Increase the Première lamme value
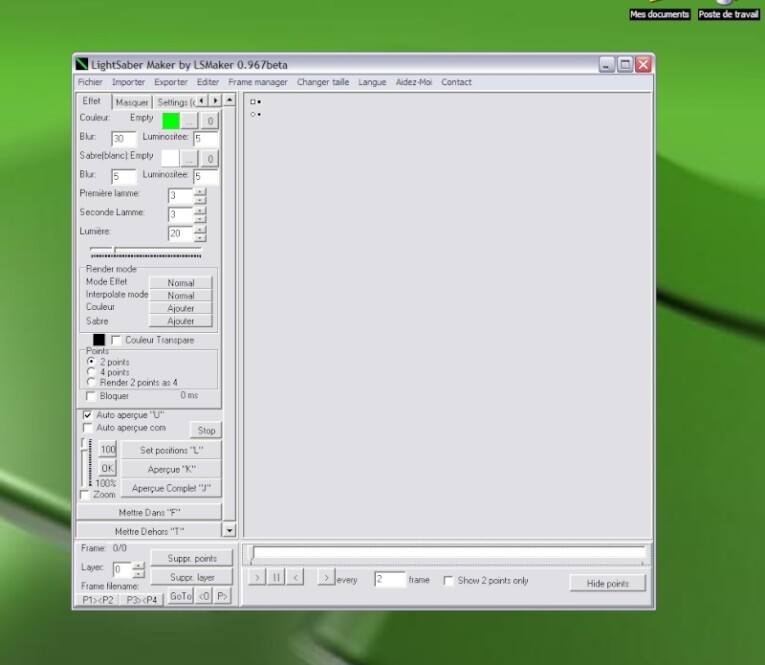The image size is (765, 665). pyautogui.click(x=200, y=192)
